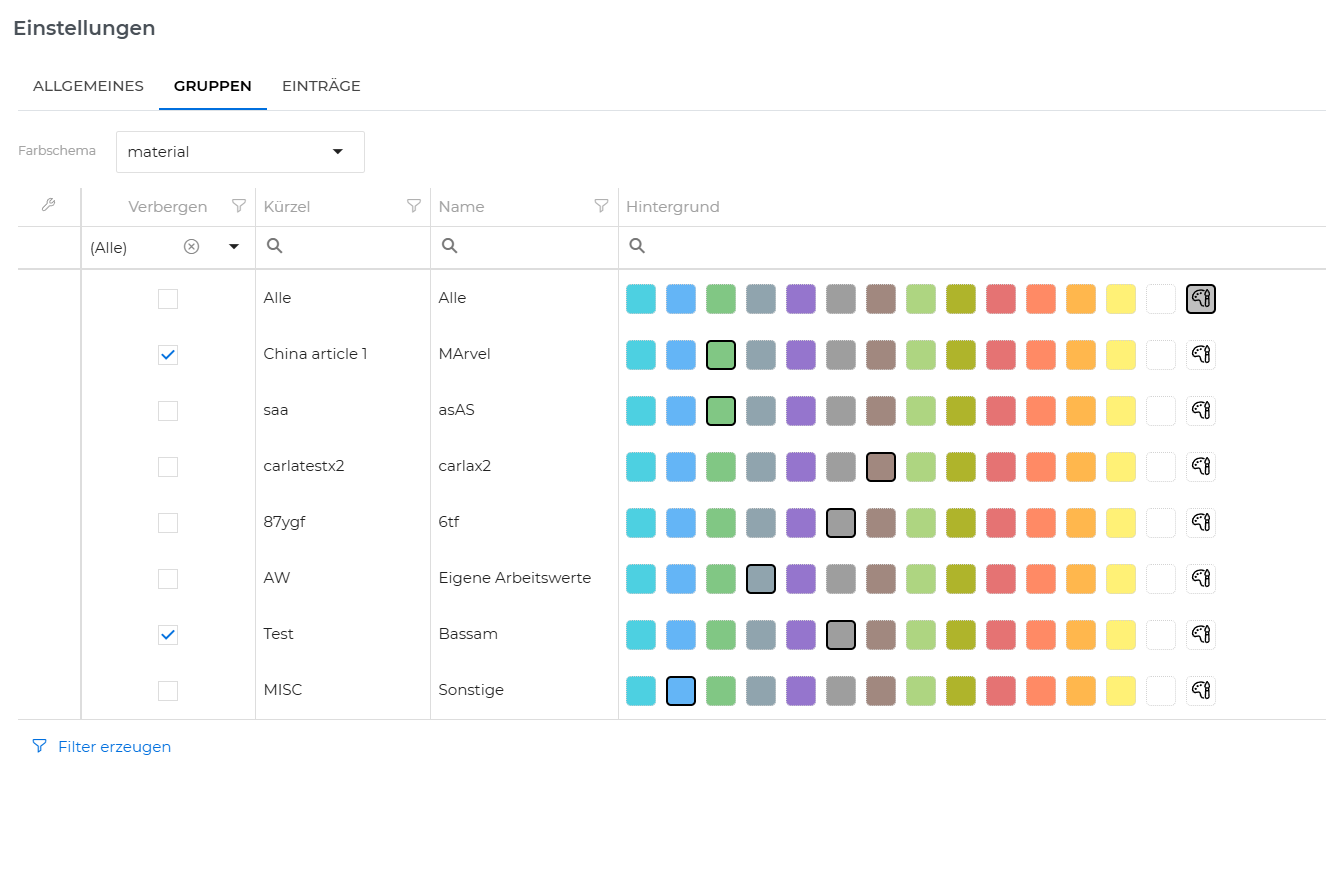1326x877 pixels.
Task: Check Verbergen for MISC row
Action: click(x=168, y=691)
